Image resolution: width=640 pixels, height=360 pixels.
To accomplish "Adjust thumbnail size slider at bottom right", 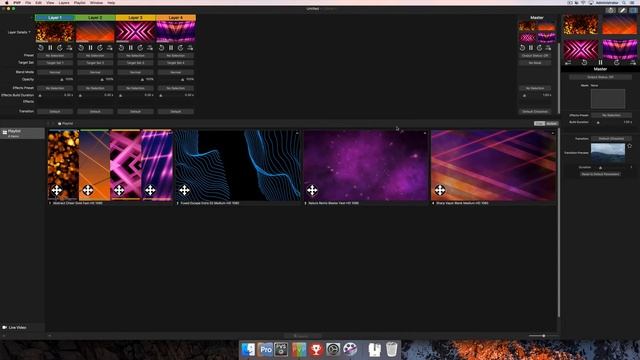I will (x=543, y=336).
